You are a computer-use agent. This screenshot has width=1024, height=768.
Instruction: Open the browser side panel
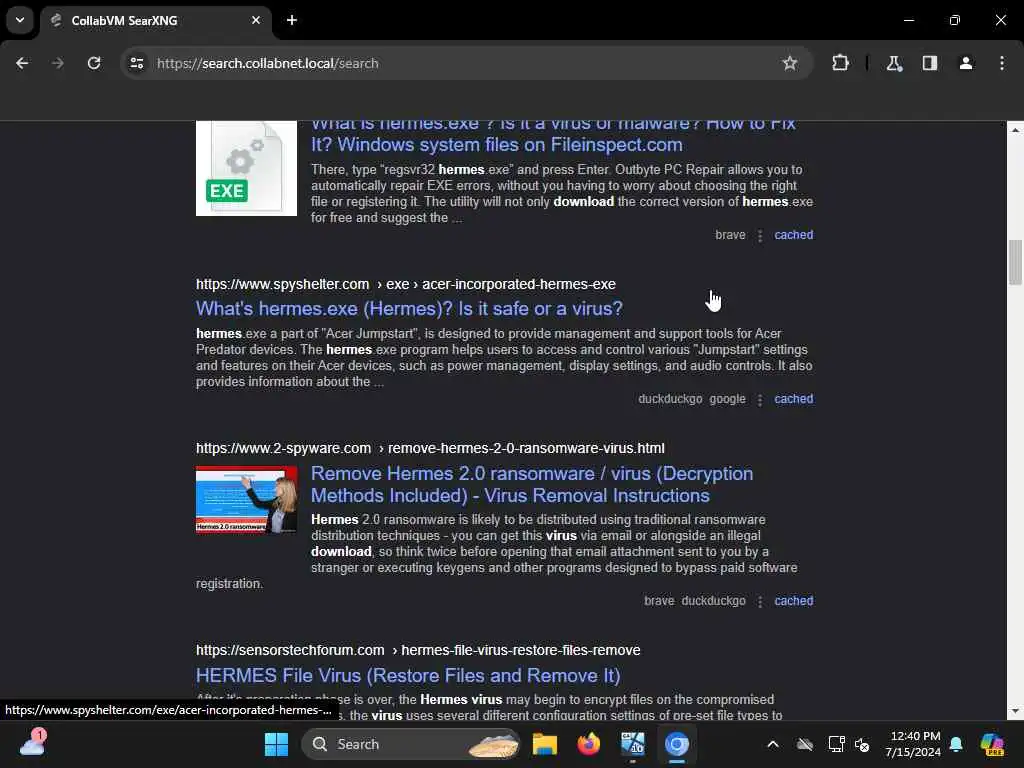pos(930,63)
